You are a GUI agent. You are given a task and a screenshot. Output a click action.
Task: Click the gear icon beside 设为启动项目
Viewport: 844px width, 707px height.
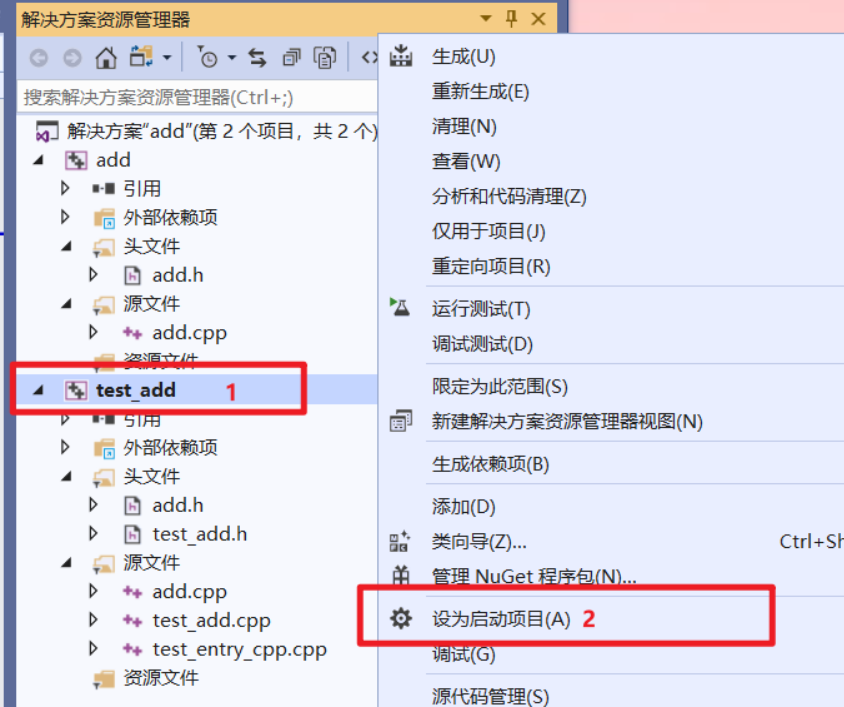pos(400,617)
